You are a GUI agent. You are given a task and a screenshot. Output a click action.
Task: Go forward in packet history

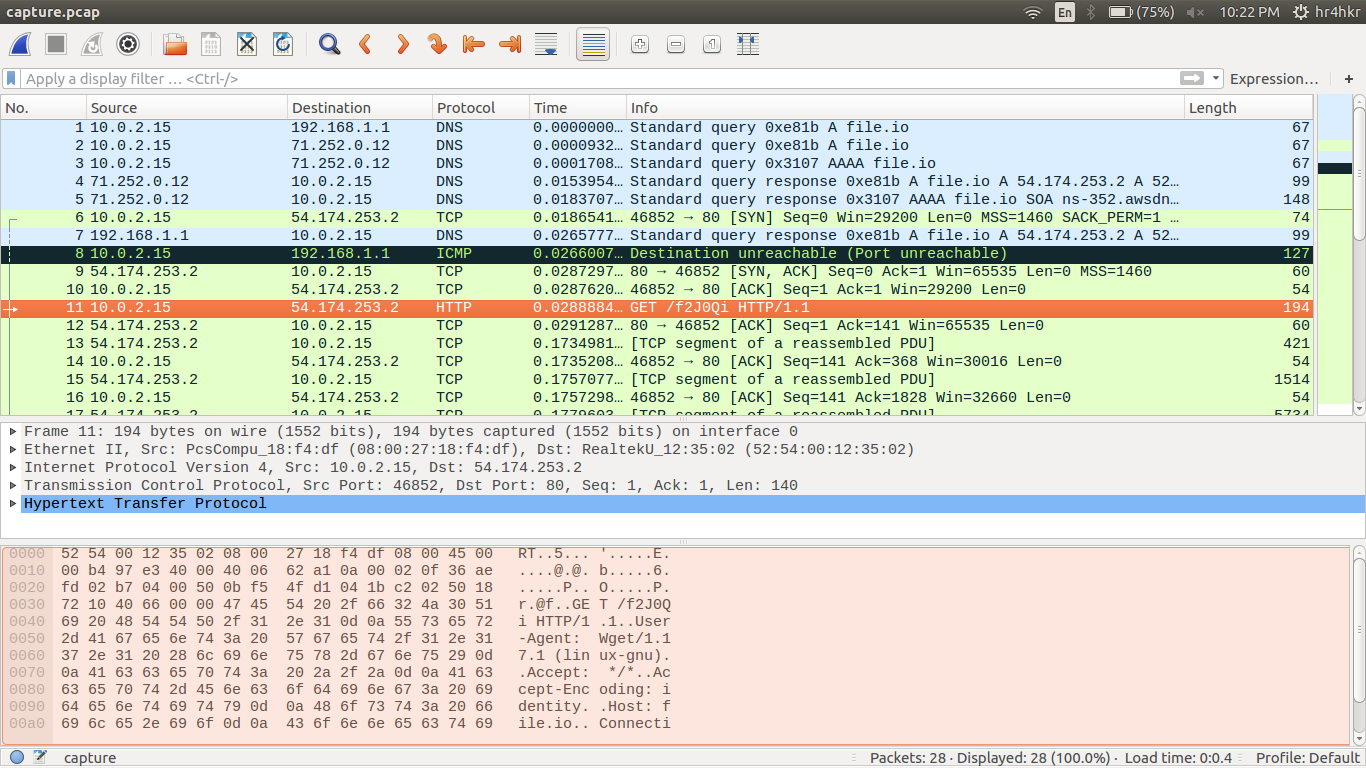point(402,44)
